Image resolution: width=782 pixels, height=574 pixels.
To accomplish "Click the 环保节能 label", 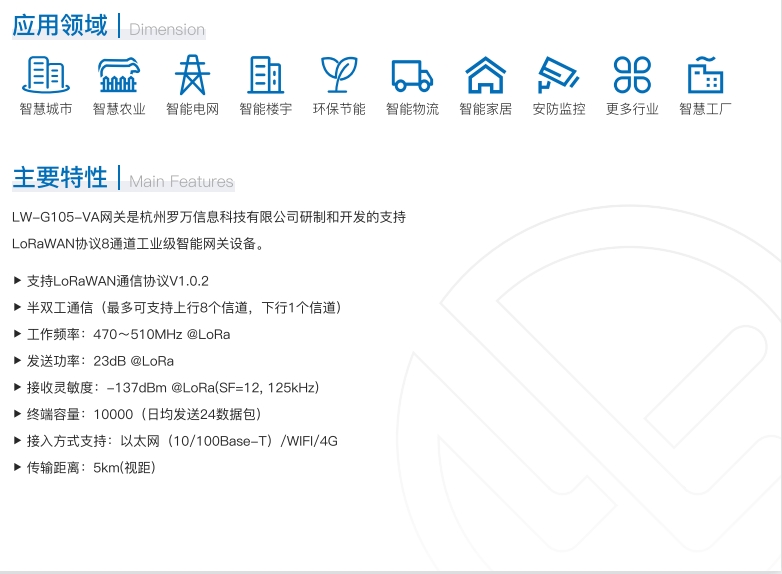I will pyautogui.click(x=339, y=109).
